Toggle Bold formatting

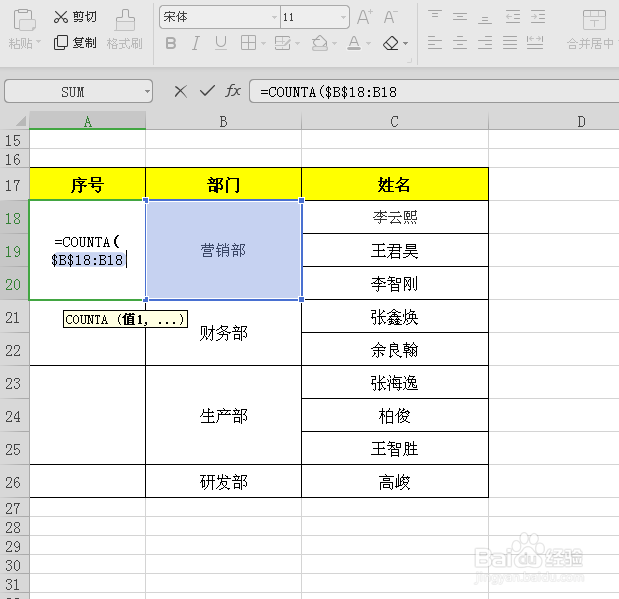[x=171, y=43]
